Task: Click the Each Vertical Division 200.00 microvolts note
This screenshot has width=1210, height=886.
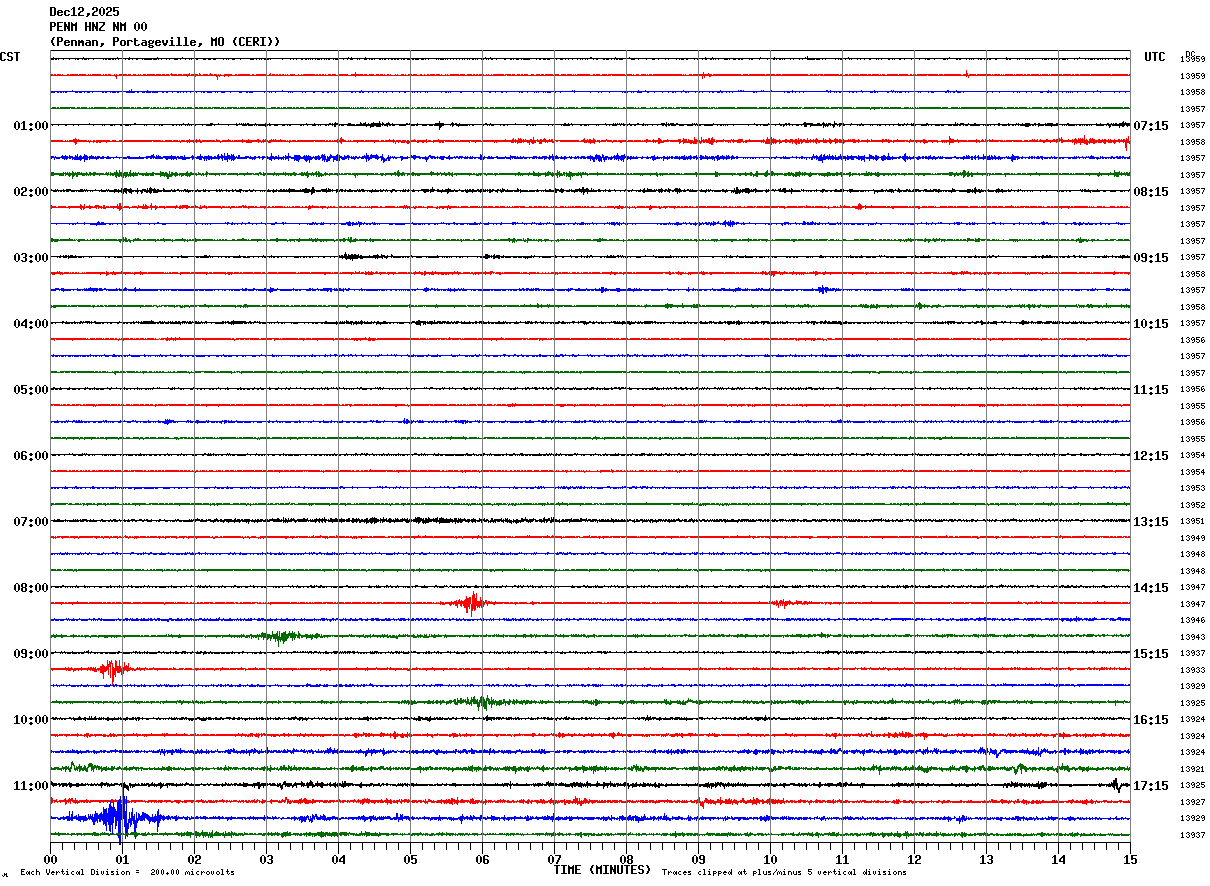Action: pyautogui.click(x=127, y=873)
